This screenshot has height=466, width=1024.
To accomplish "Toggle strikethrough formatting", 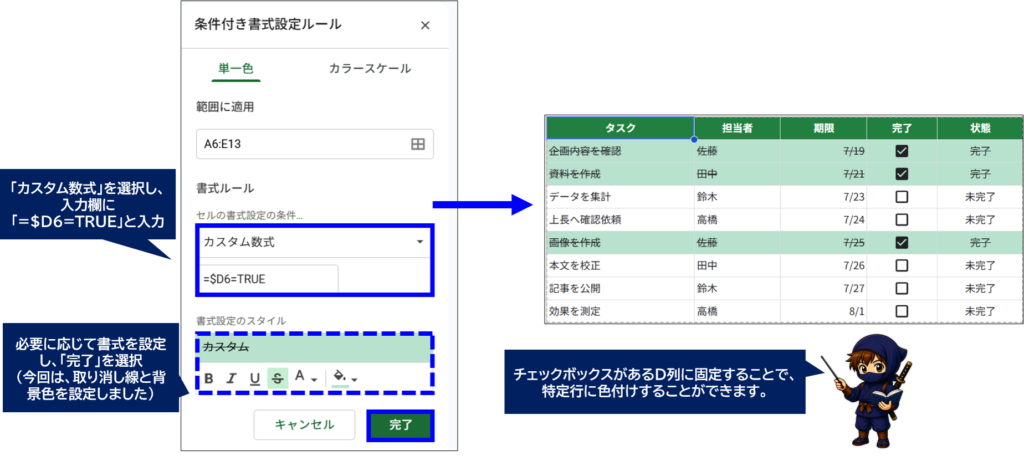I will [x=278, y=378].
